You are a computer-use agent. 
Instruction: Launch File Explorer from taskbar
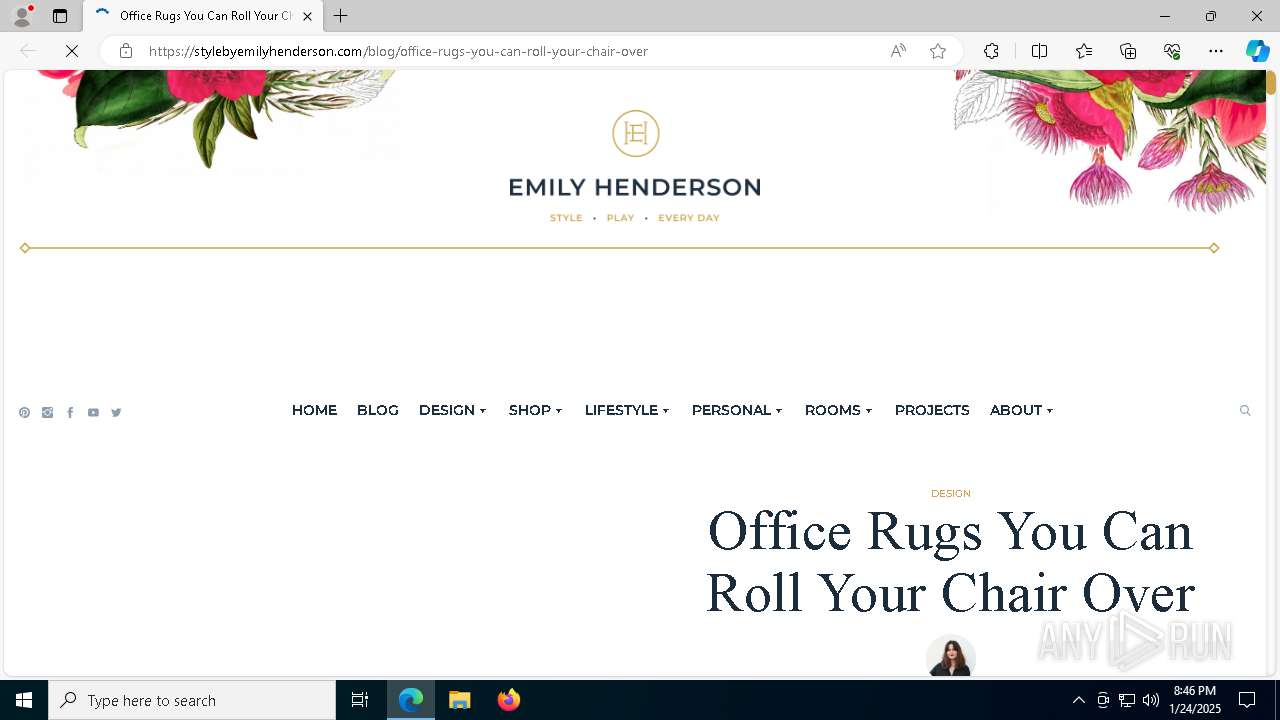(x=460, y=700)
